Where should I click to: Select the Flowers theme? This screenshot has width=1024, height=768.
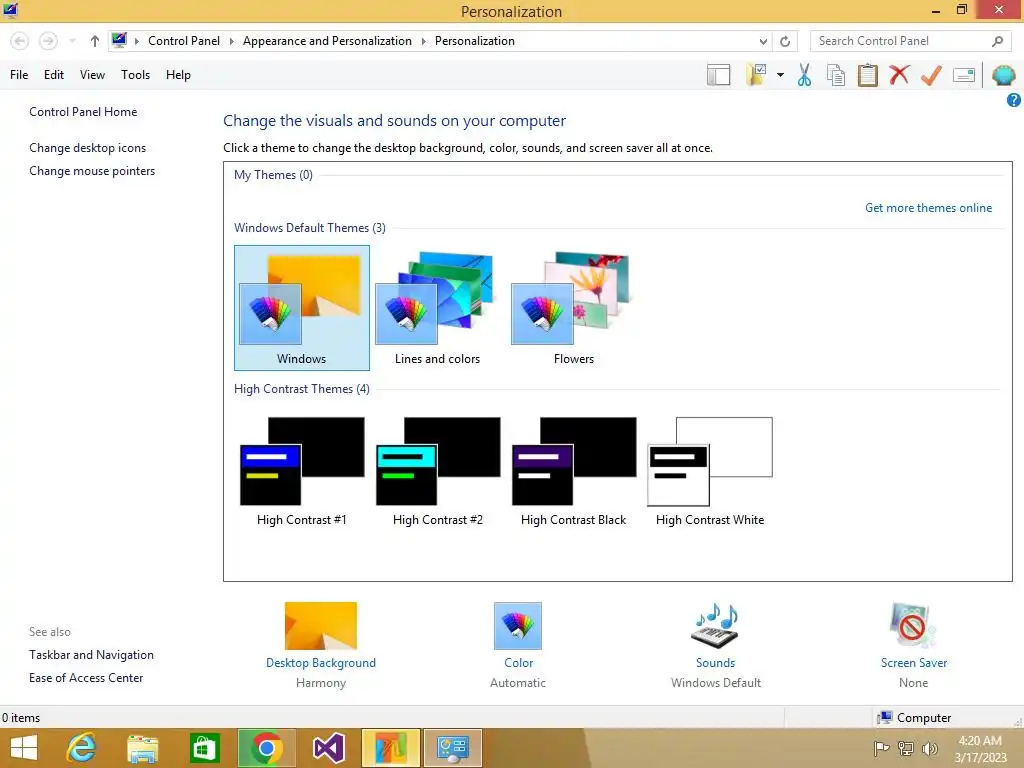(x=573, y=308)
